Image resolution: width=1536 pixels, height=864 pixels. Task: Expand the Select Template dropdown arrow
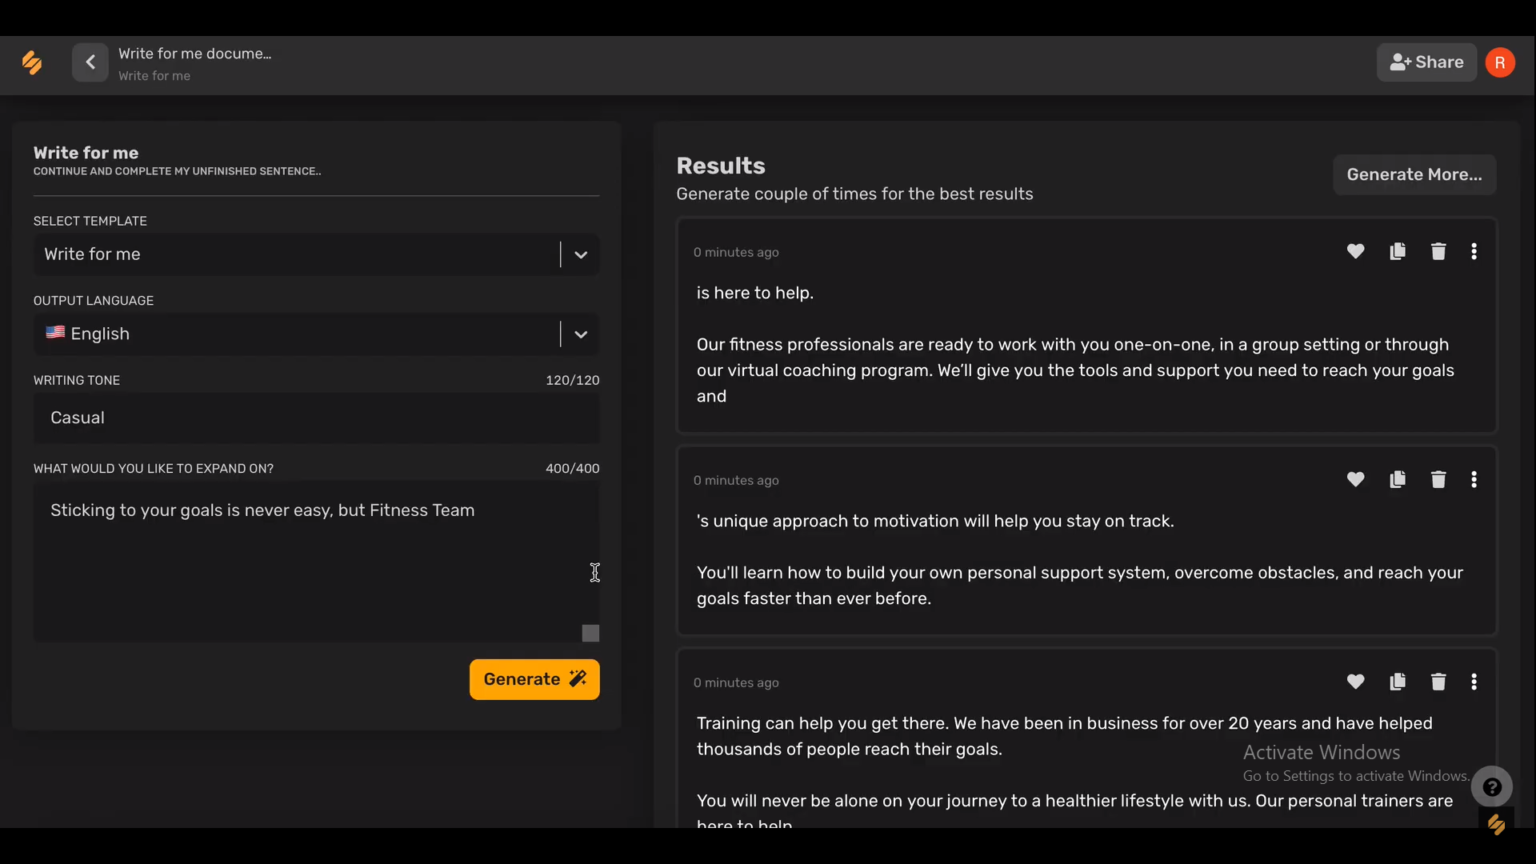[x=581, y=255]
